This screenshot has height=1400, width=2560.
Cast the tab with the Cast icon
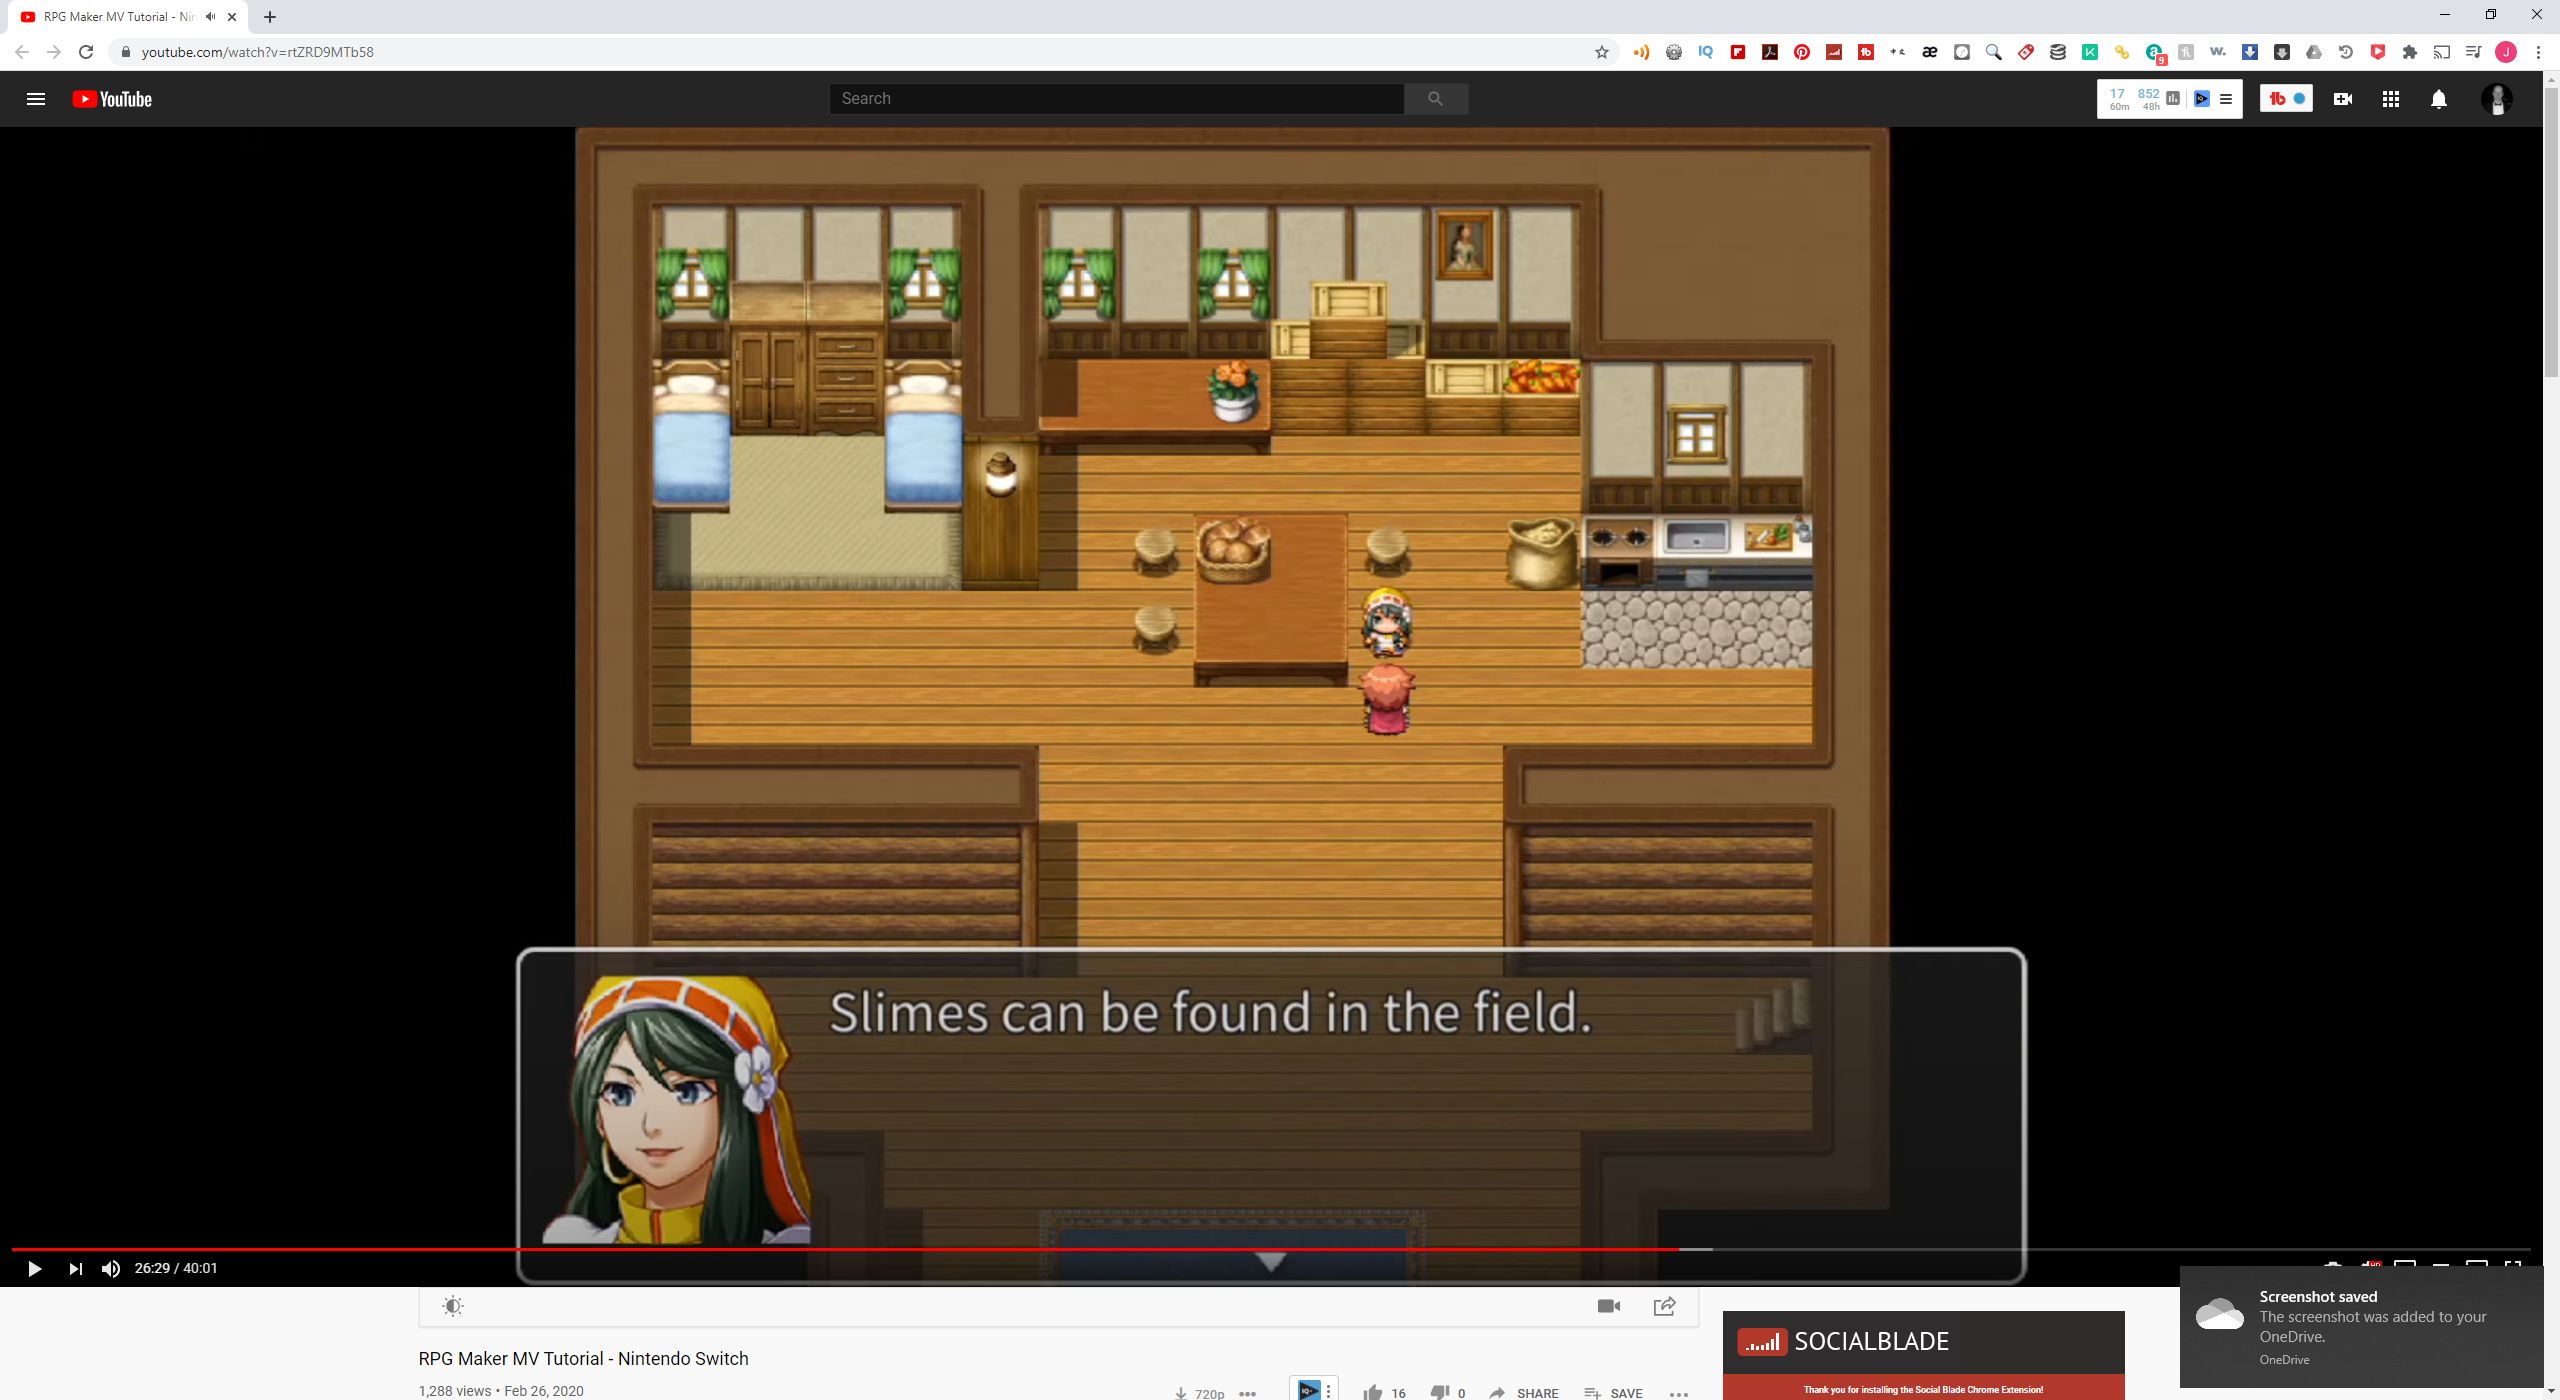[2442, 52]
